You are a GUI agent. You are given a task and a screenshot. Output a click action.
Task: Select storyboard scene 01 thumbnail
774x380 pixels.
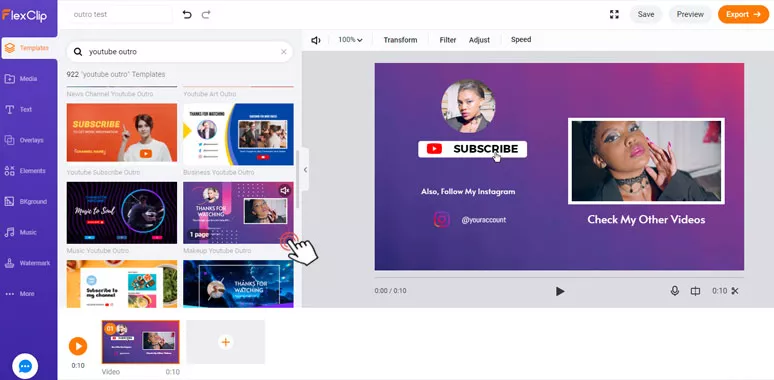pyautogui.click(x=141, y=342)
